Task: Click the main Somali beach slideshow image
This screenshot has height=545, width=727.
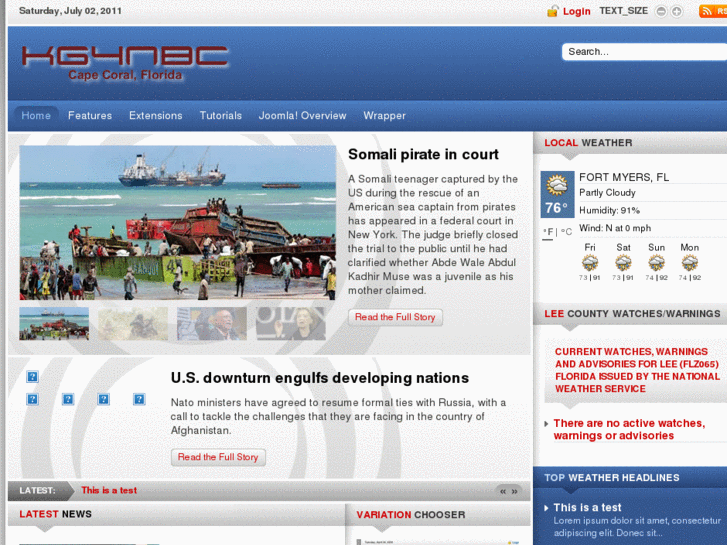Action: pos(178,223)
